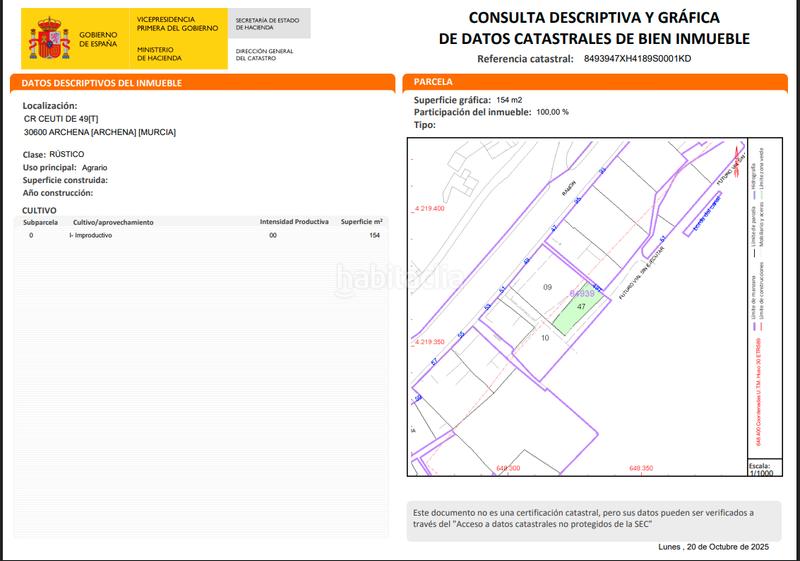Click the 'Intensidad Productiva' column header
The image size is (800, 561).
(x=292, y=221)
